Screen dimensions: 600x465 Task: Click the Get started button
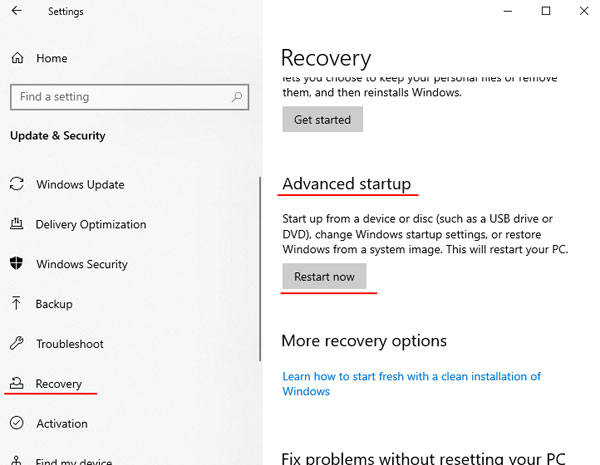pos(323,119)
